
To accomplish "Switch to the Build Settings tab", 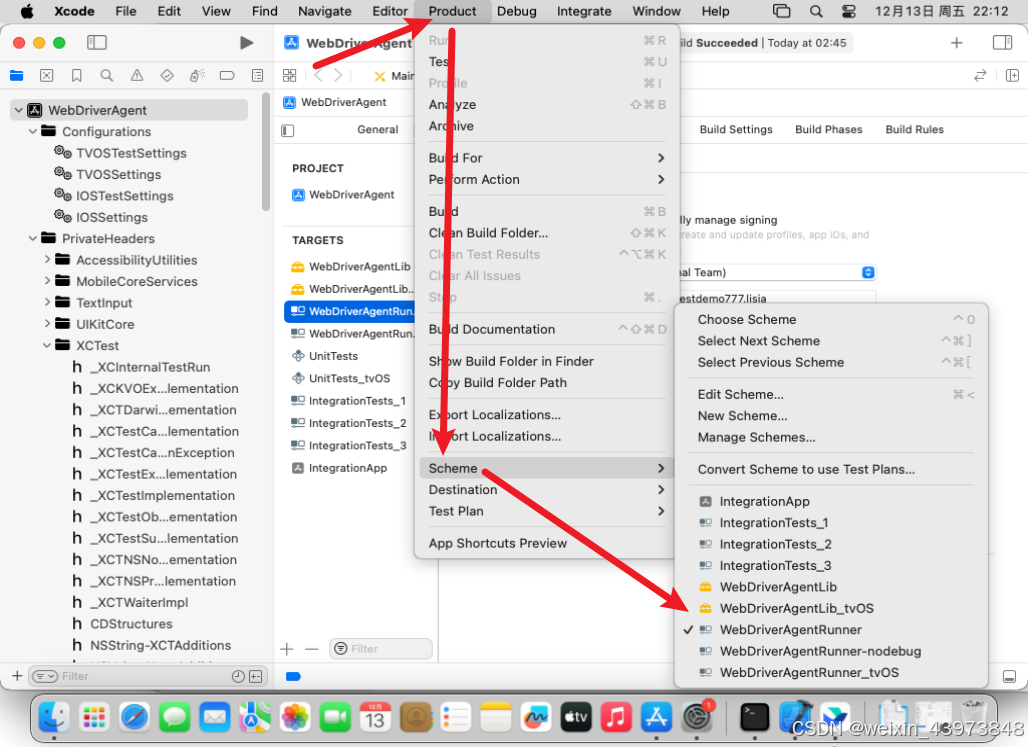I will [x=736, y=130].
